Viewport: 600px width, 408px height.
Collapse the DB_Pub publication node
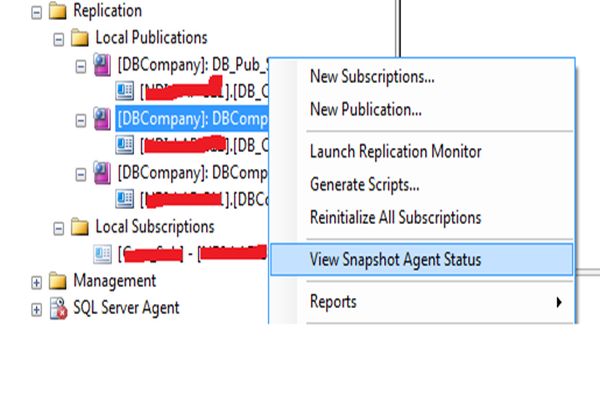click(x=81, y=67)
